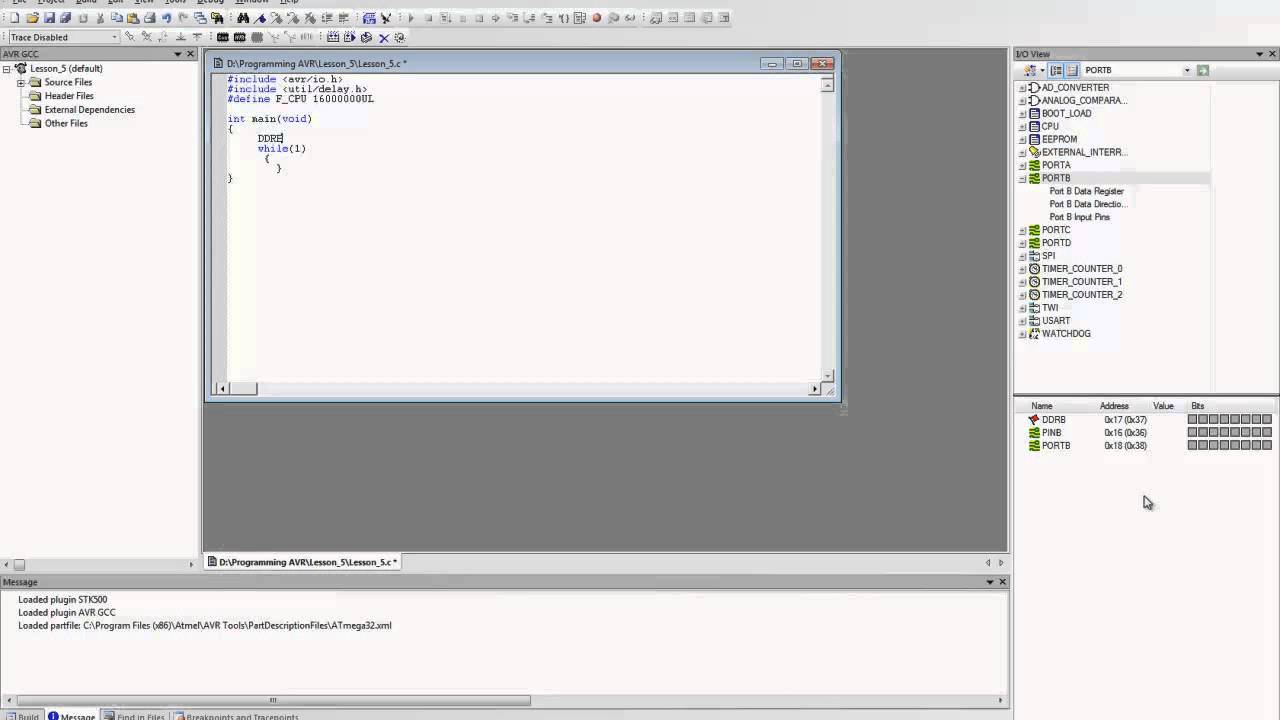1280x720 pixels.
Task: Open project configuration options gear icon
Action: click(400, 37)
